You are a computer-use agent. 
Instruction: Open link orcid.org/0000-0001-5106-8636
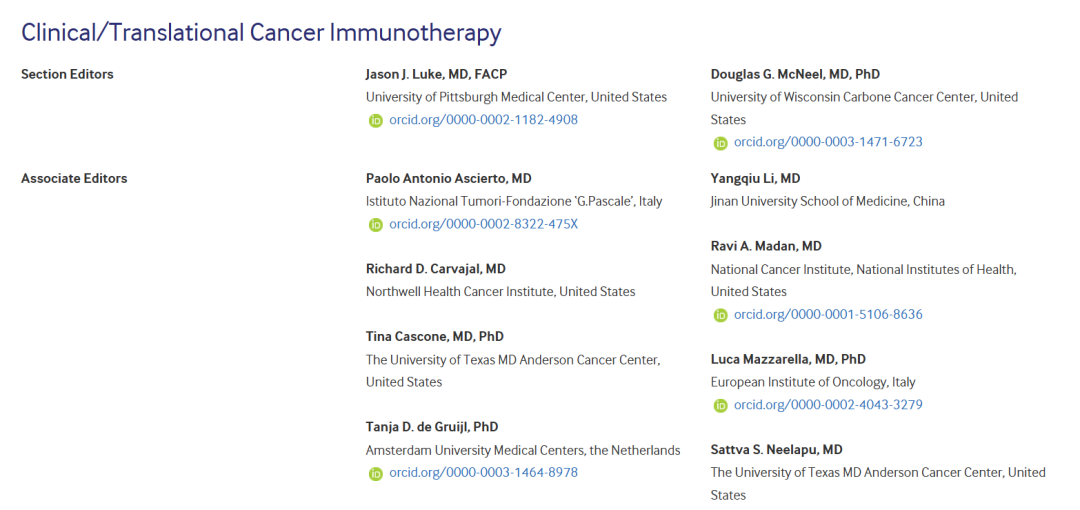pos(829,315)
